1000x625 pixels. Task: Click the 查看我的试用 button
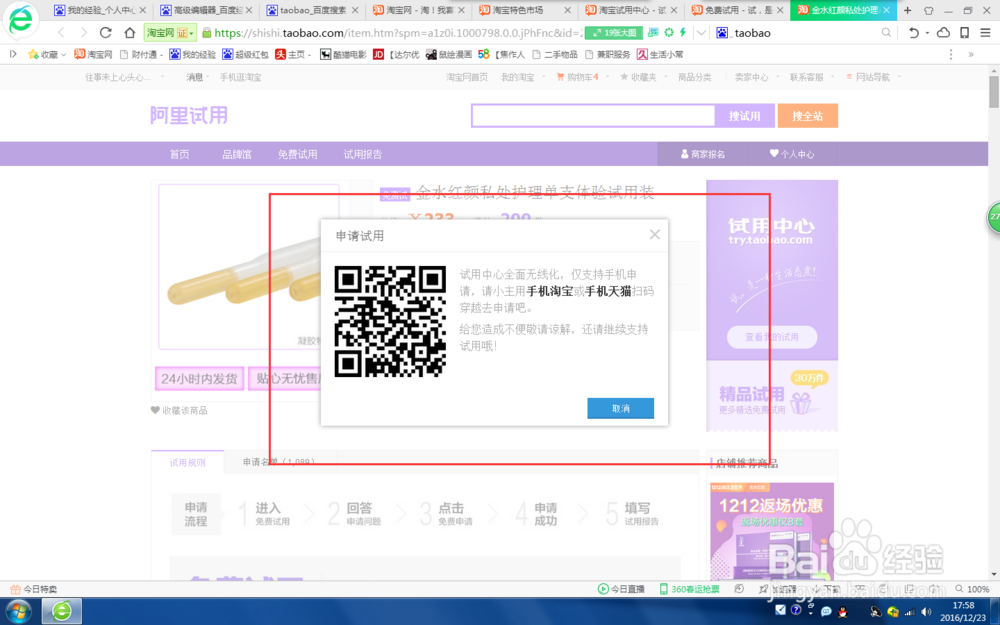[x=772, y=337]
